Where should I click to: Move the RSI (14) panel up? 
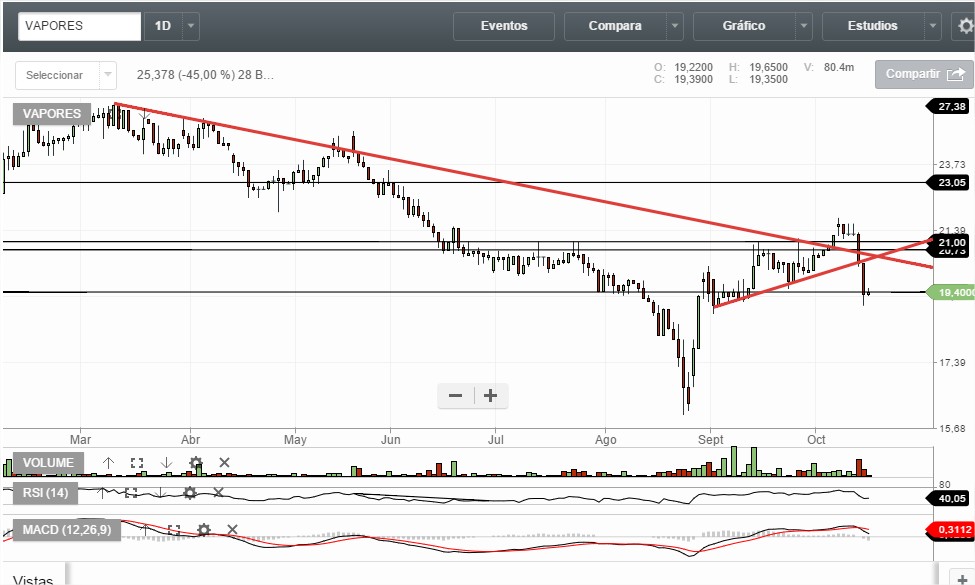click(102, 493)
